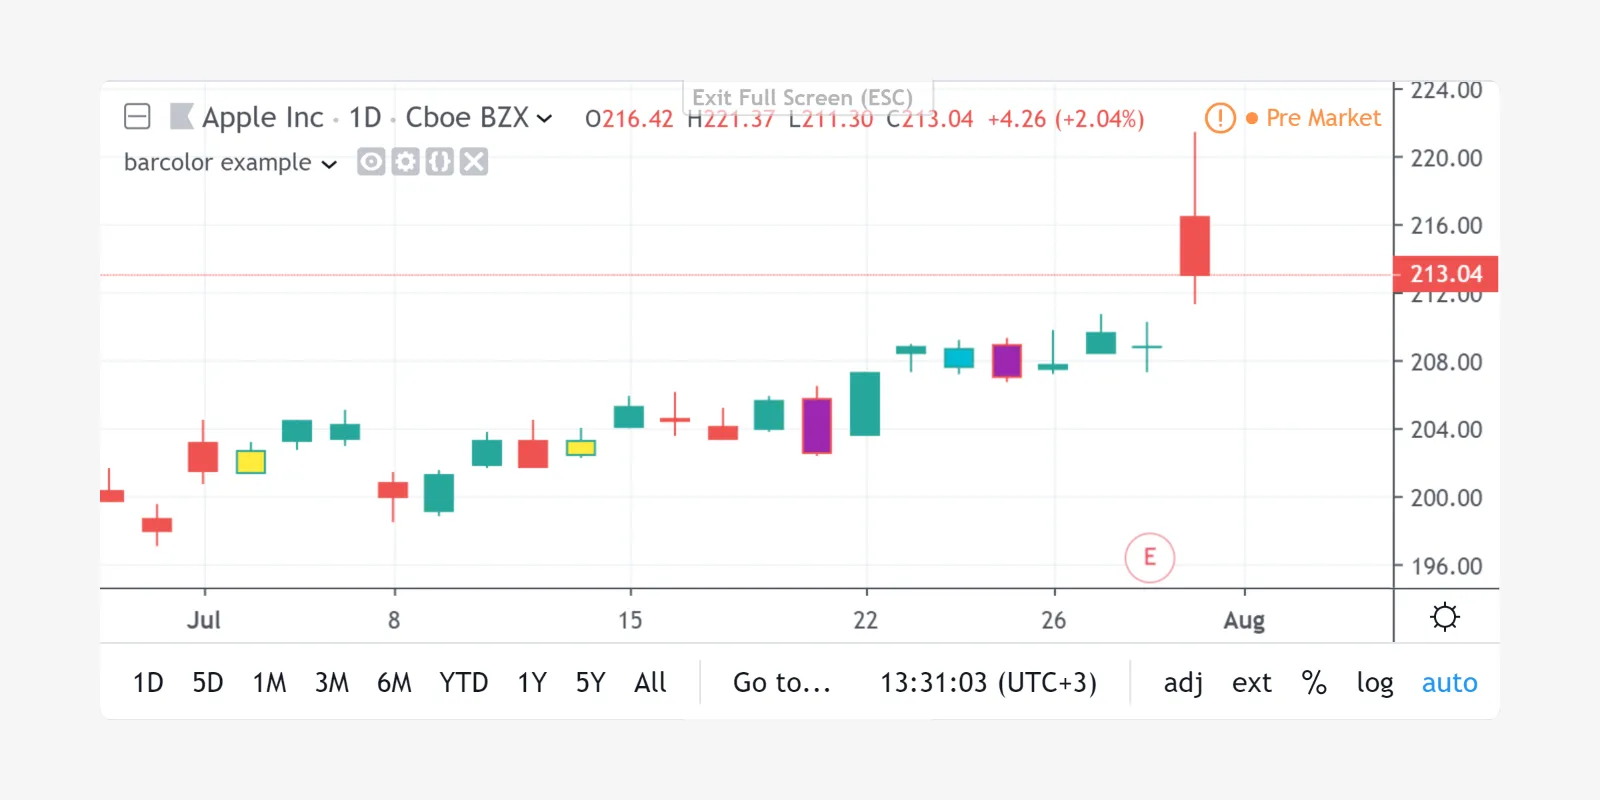
Task: Toggle log scale mode
Action: (1375, 683)
